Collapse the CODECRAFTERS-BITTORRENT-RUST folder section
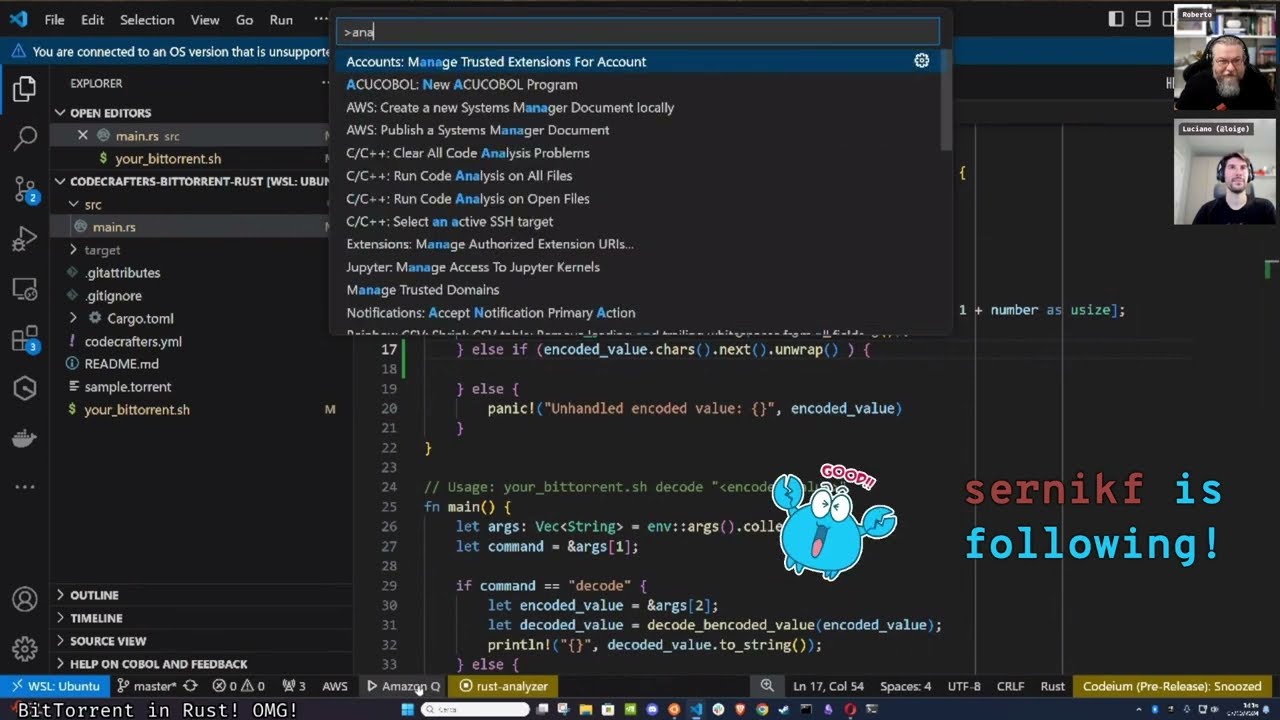 point(60,181)
